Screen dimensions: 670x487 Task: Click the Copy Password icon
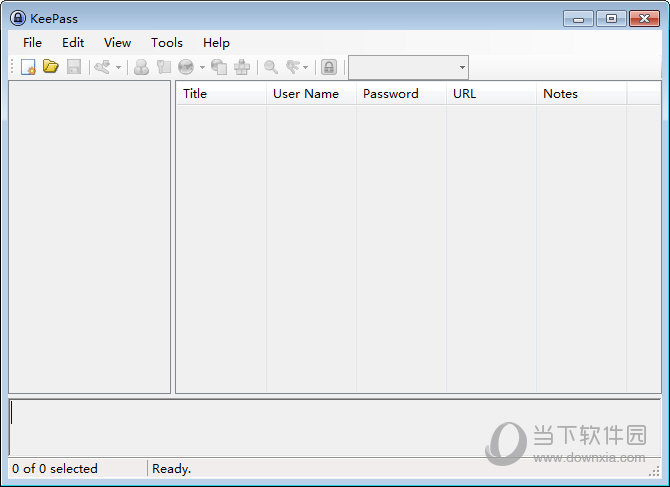164,67
